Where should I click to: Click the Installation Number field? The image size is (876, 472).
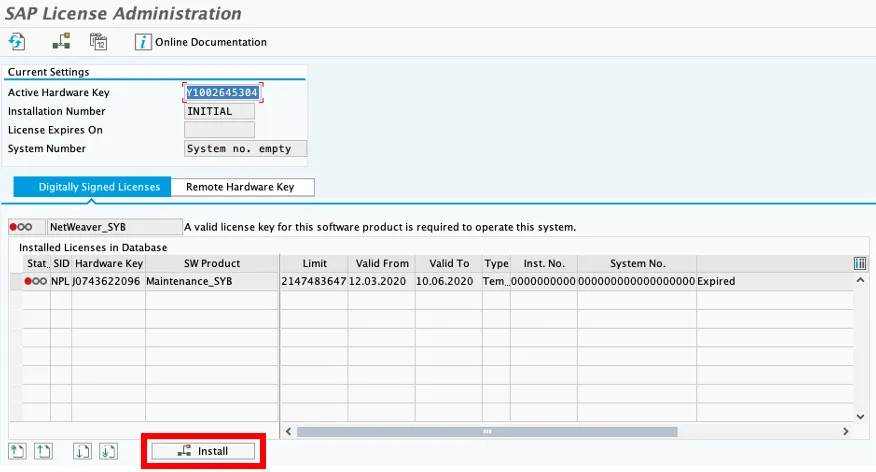[x=220, y=112]
